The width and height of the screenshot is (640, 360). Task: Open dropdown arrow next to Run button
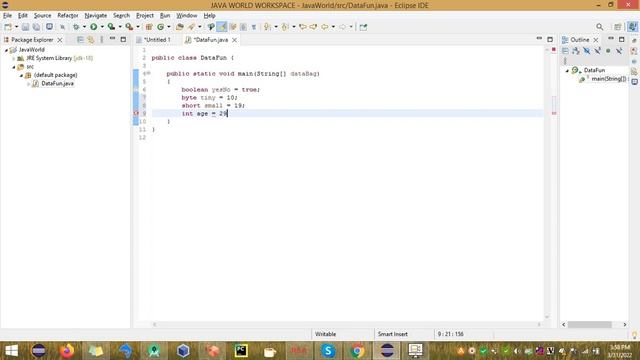coord(102,27)
